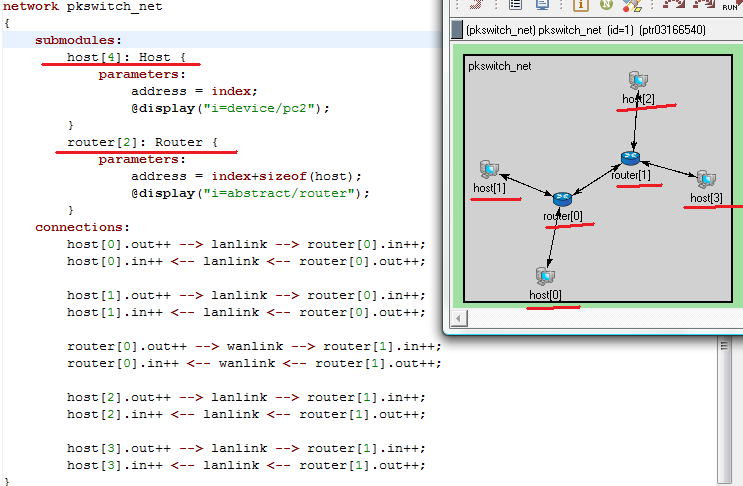Image resolution: width=743 pixels, height=486 pixels.
Task: Click the @display "i=abstract/router" line
Action: click(250, 193)
